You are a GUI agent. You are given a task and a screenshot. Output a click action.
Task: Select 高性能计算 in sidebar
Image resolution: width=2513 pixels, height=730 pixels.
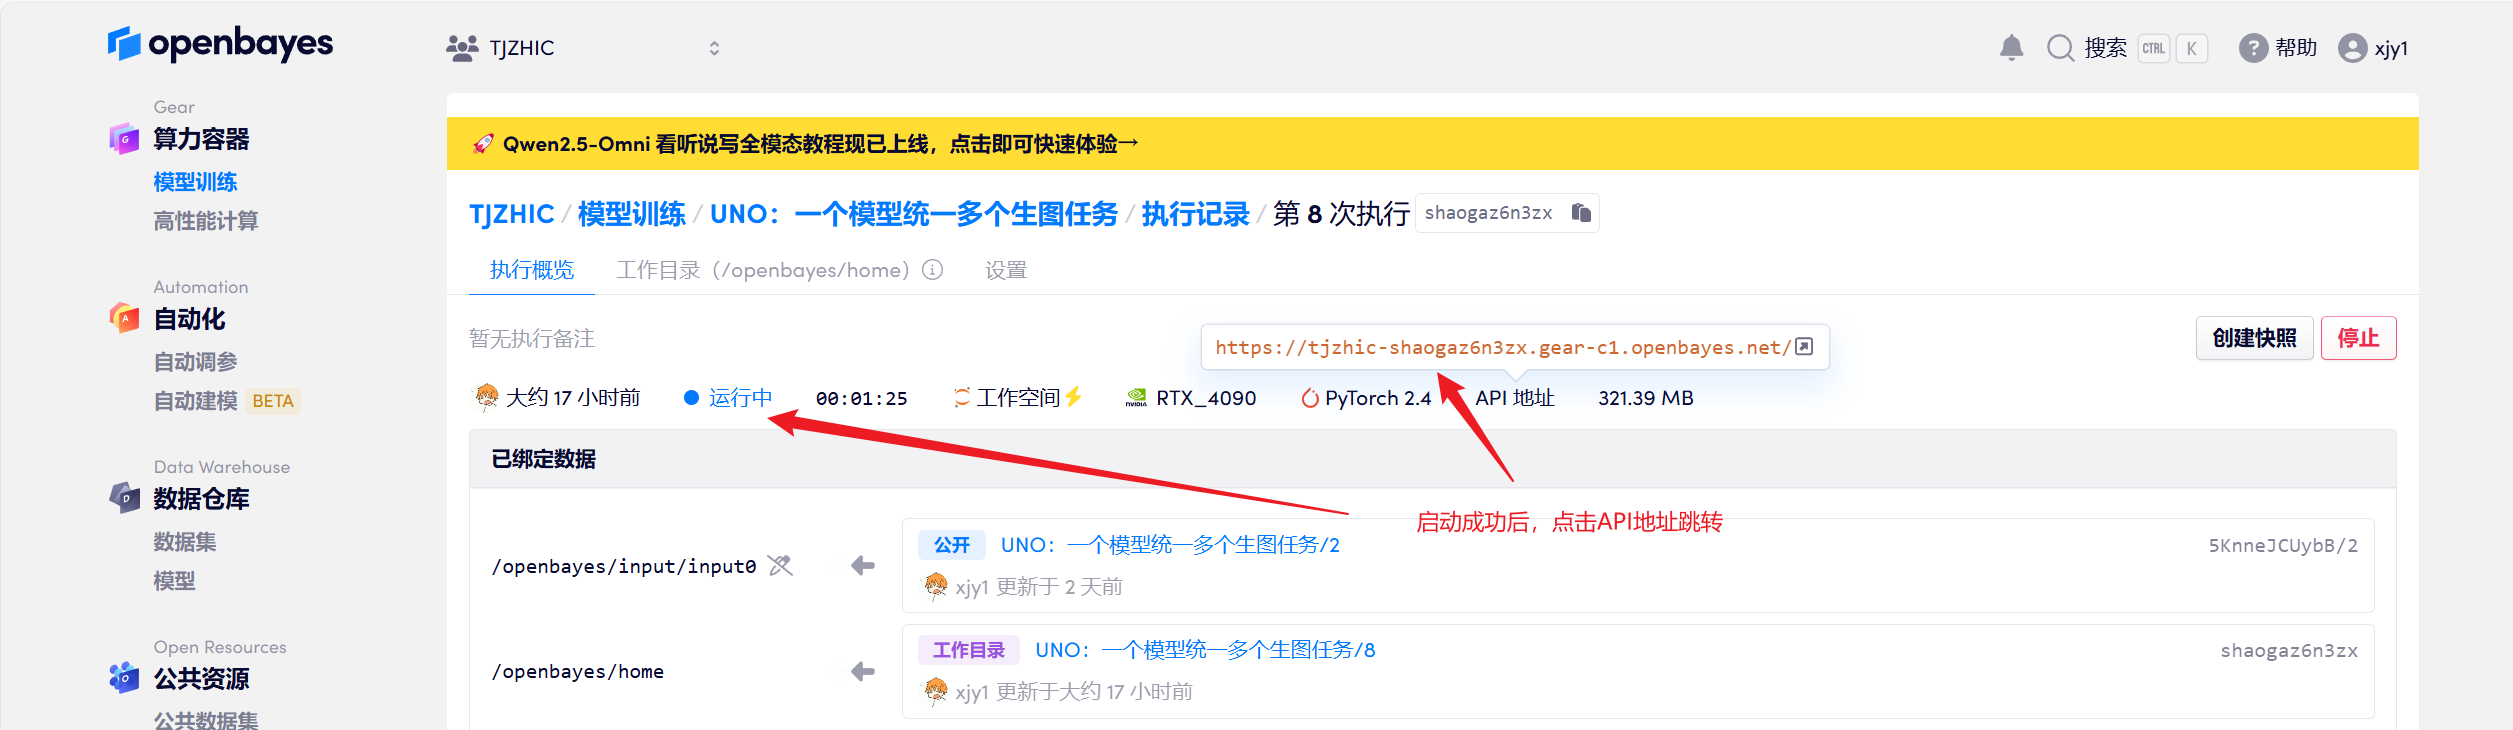tap(206, 221)
